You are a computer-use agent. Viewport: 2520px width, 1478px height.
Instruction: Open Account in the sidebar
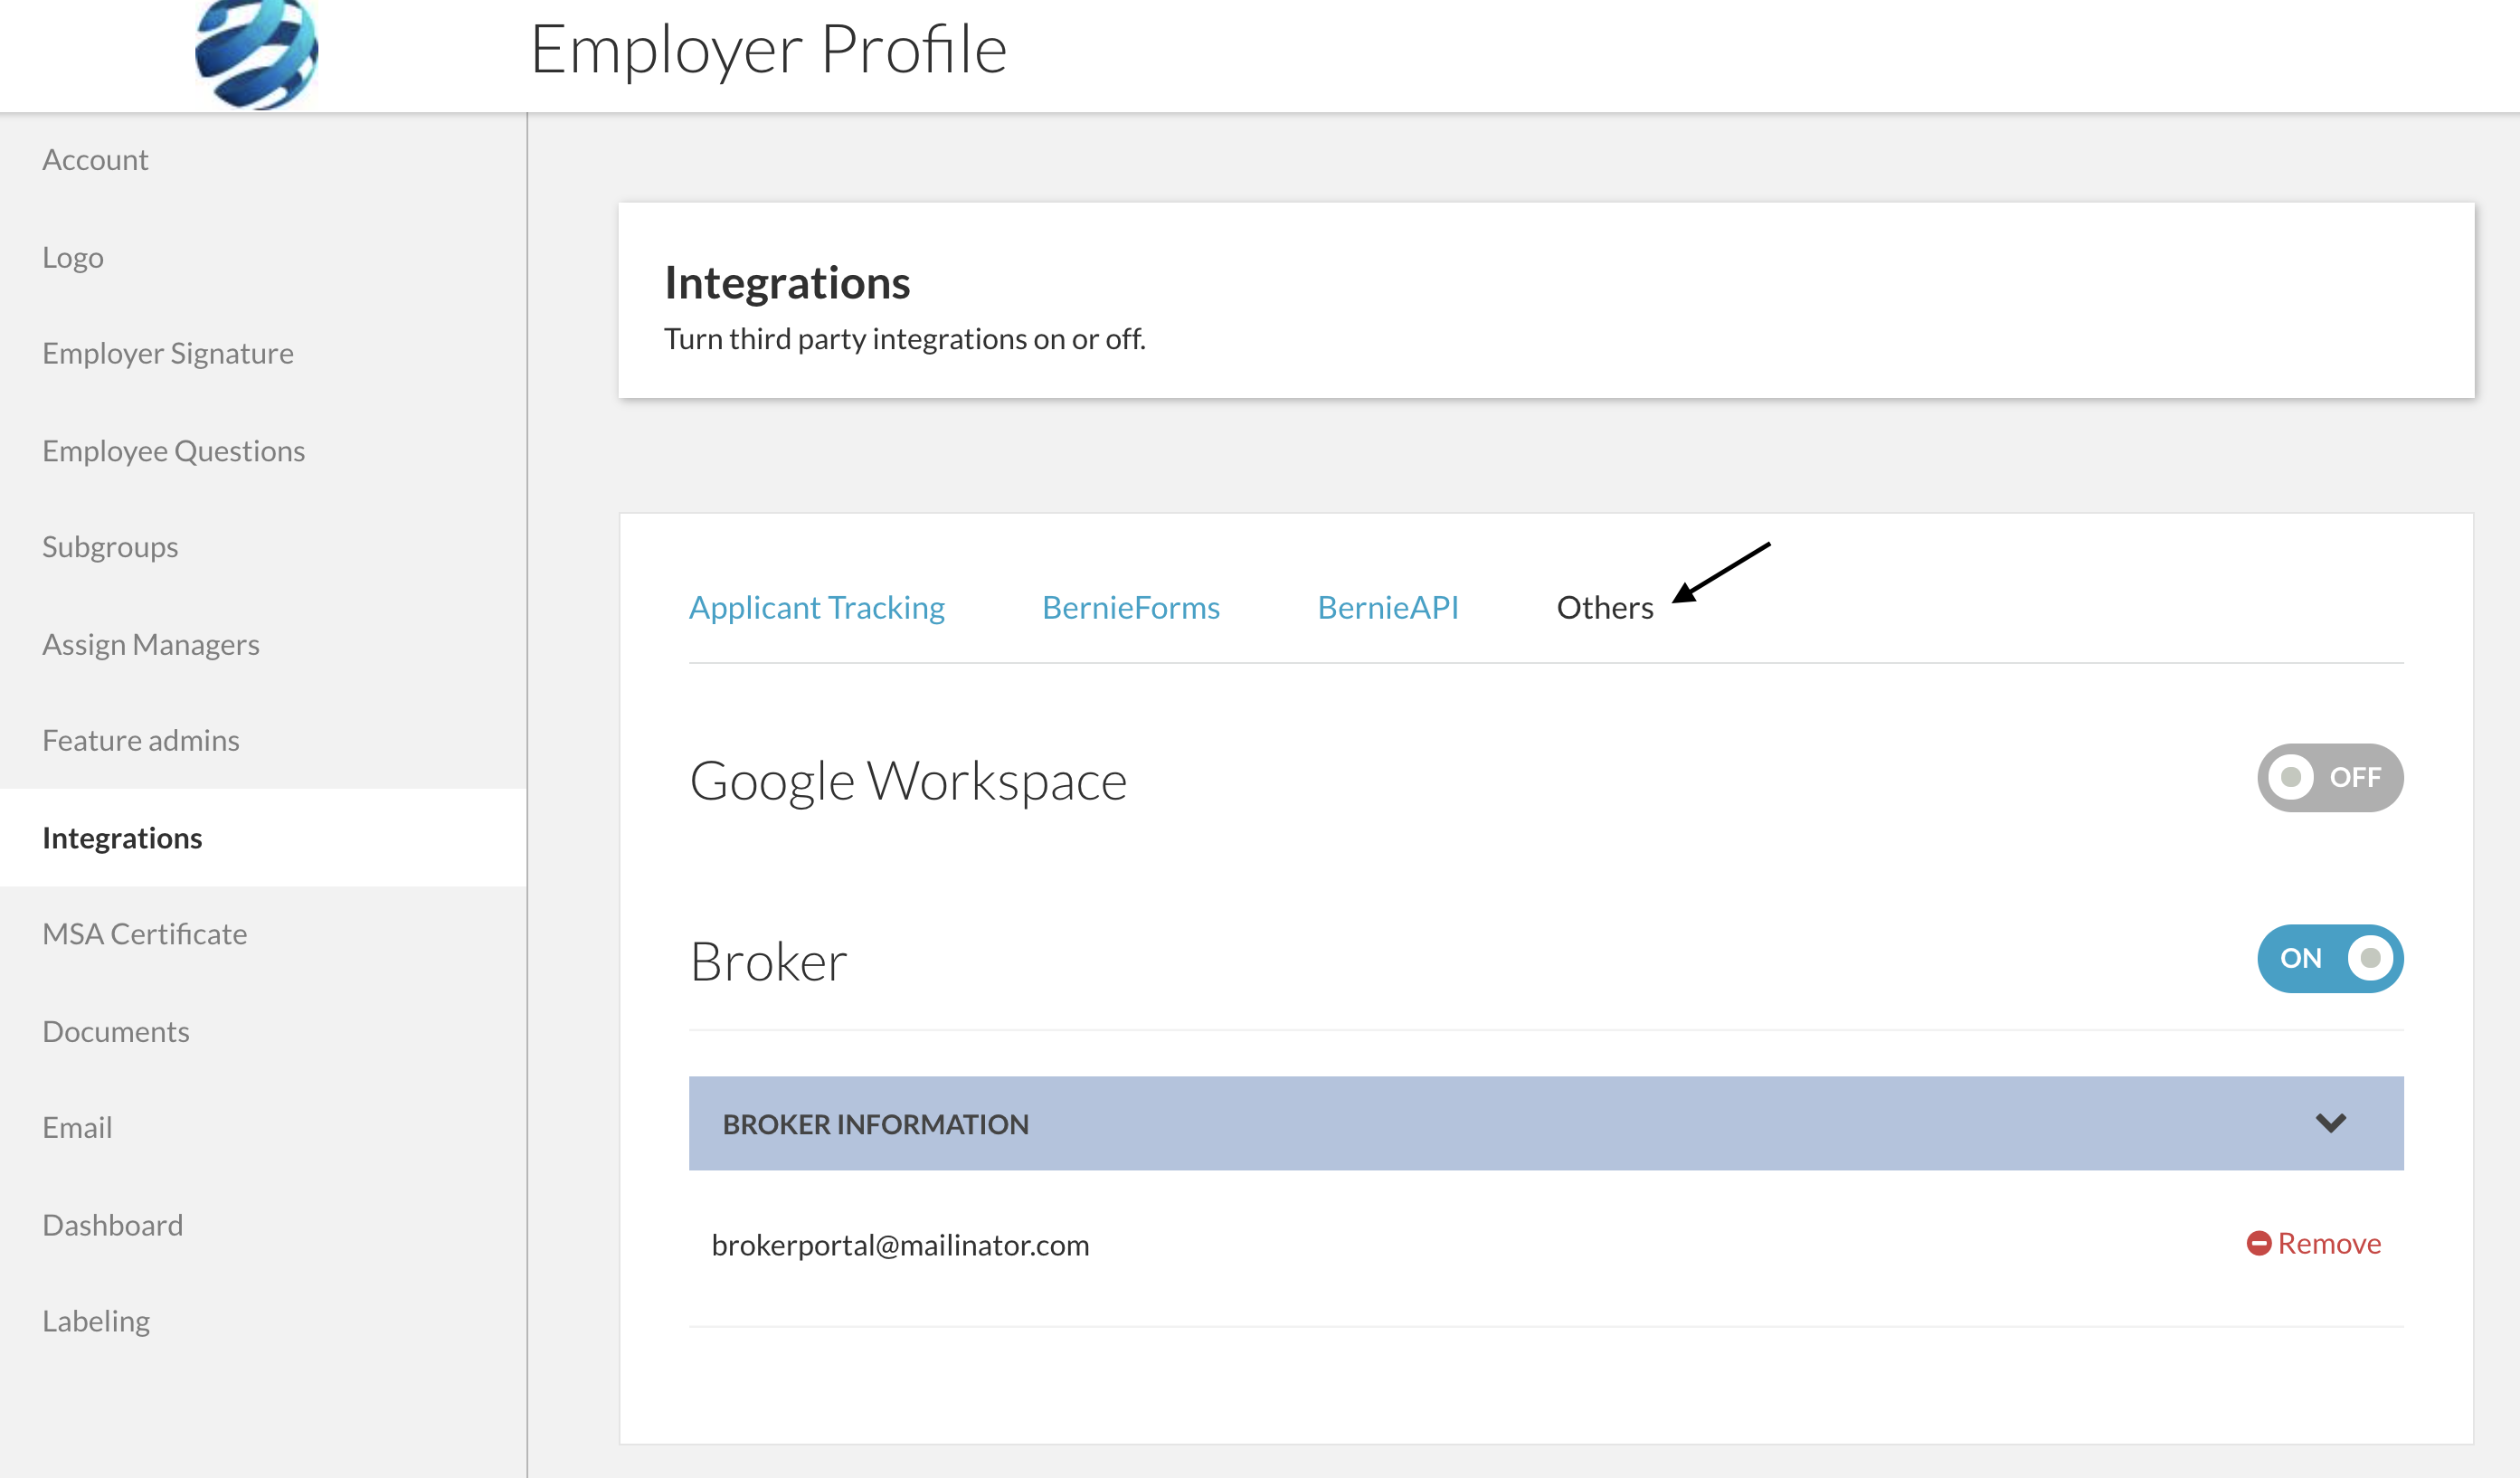(x=95, y=160)
